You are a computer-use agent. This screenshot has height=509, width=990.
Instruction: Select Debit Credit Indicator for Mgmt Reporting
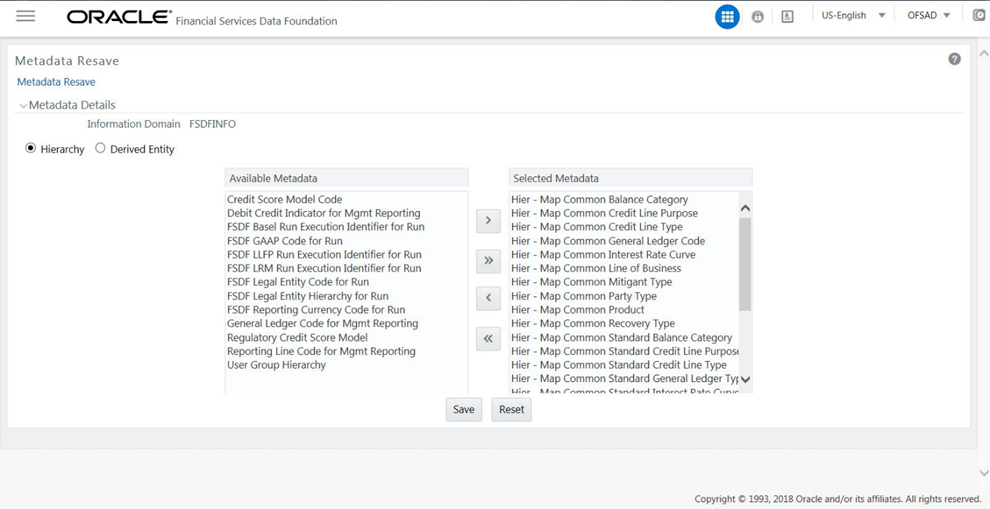pos(324,213)
